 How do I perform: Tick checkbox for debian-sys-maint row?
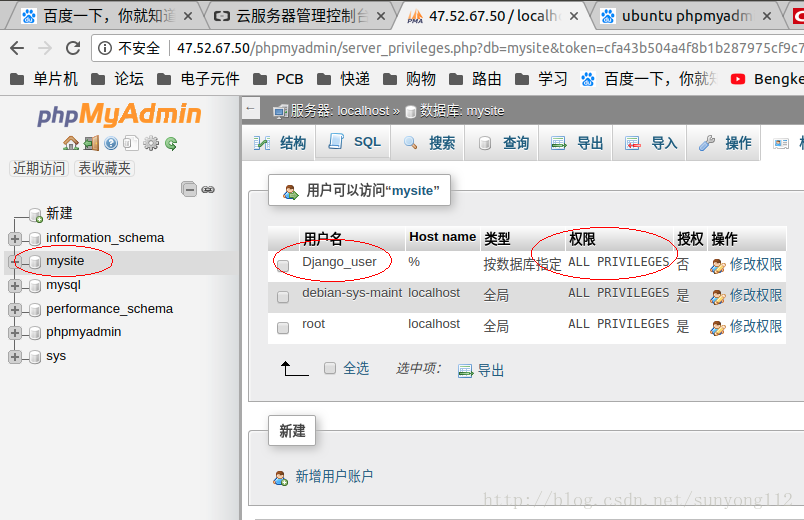click(283, 296)
